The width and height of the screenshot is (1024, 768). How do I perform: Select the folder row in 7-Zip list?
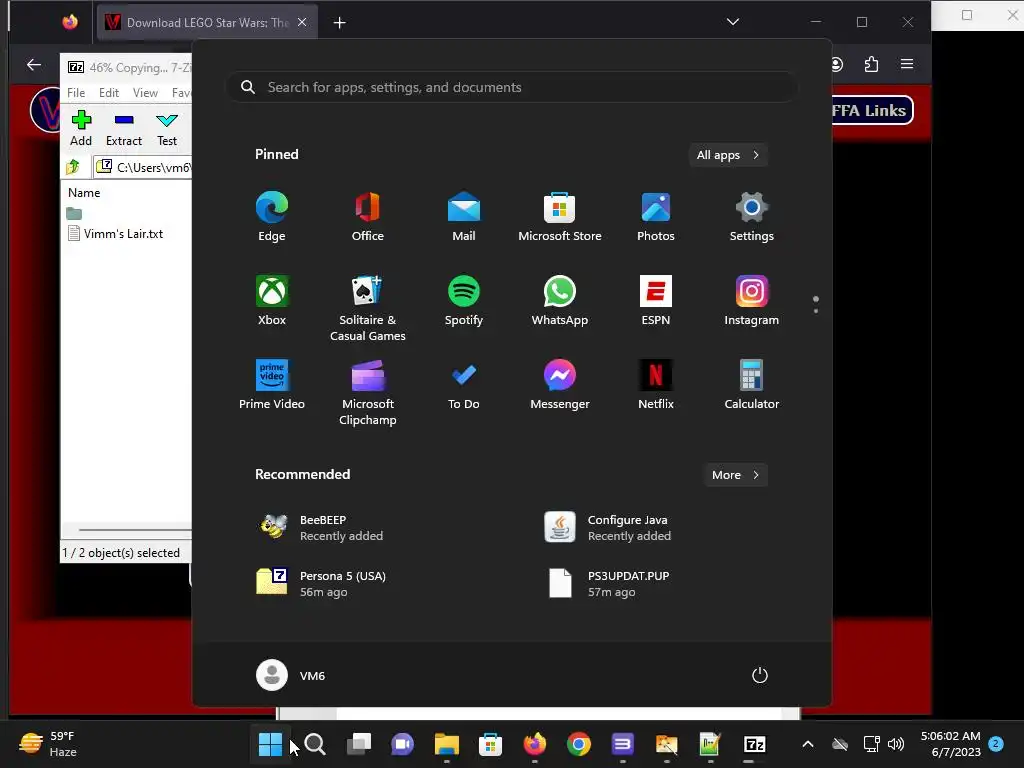point(74,214)
